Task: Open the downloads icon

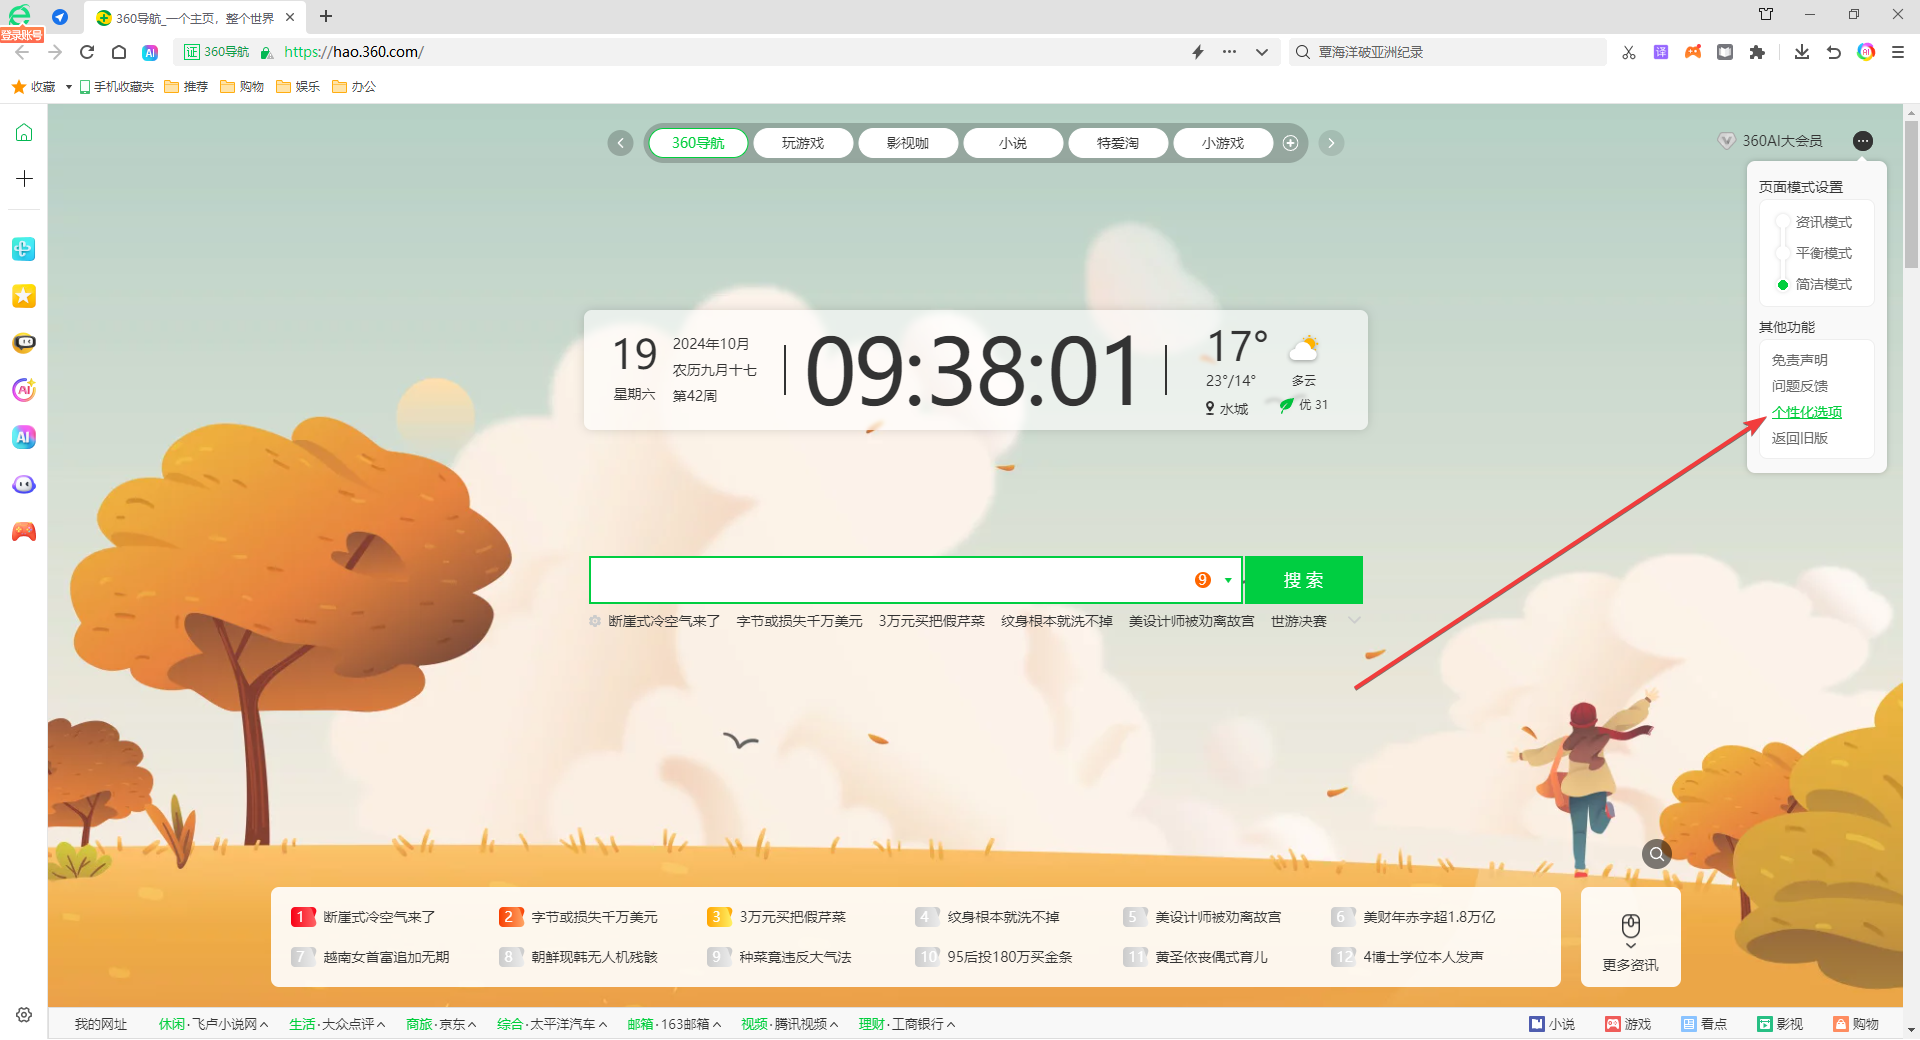Action: pyautogui.click(x=1802, y=52)
